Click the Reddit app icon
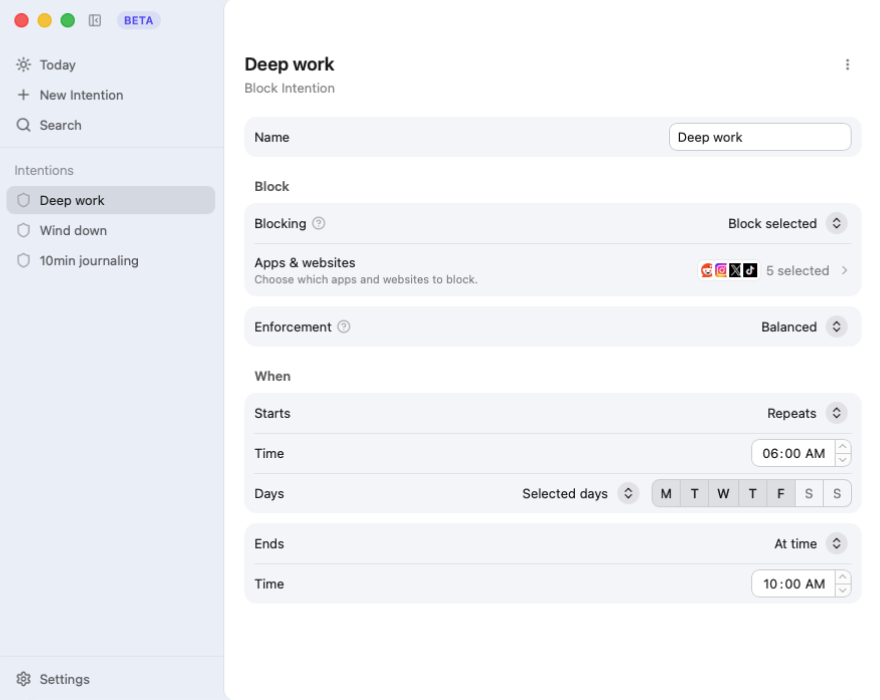880x700 pixels. (707, 271)
